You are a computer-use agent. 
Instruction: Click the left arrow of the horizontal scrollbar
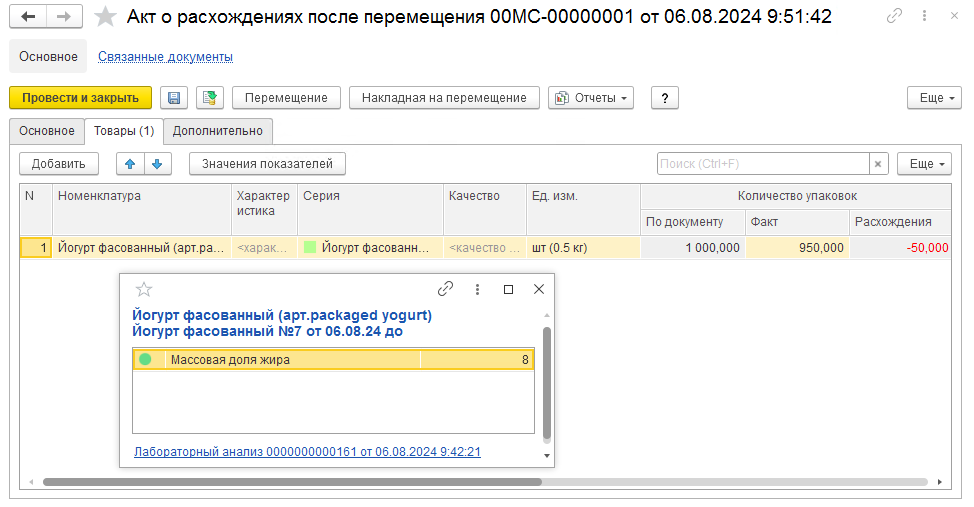click(x=31, y=482)
